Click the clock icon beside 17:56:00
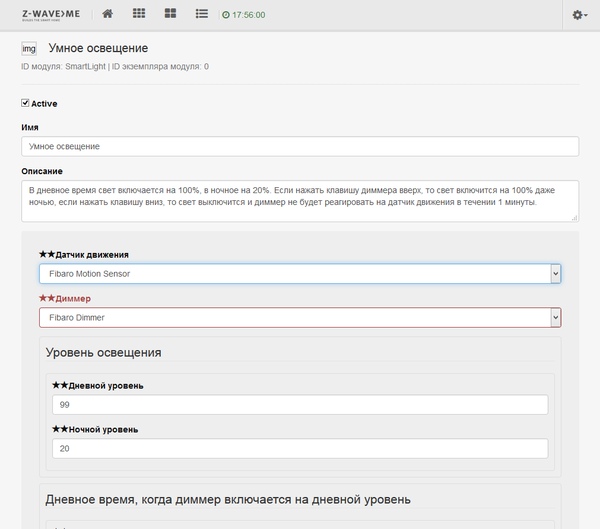Viewport: 600px width, 529px height. (226, 15)
